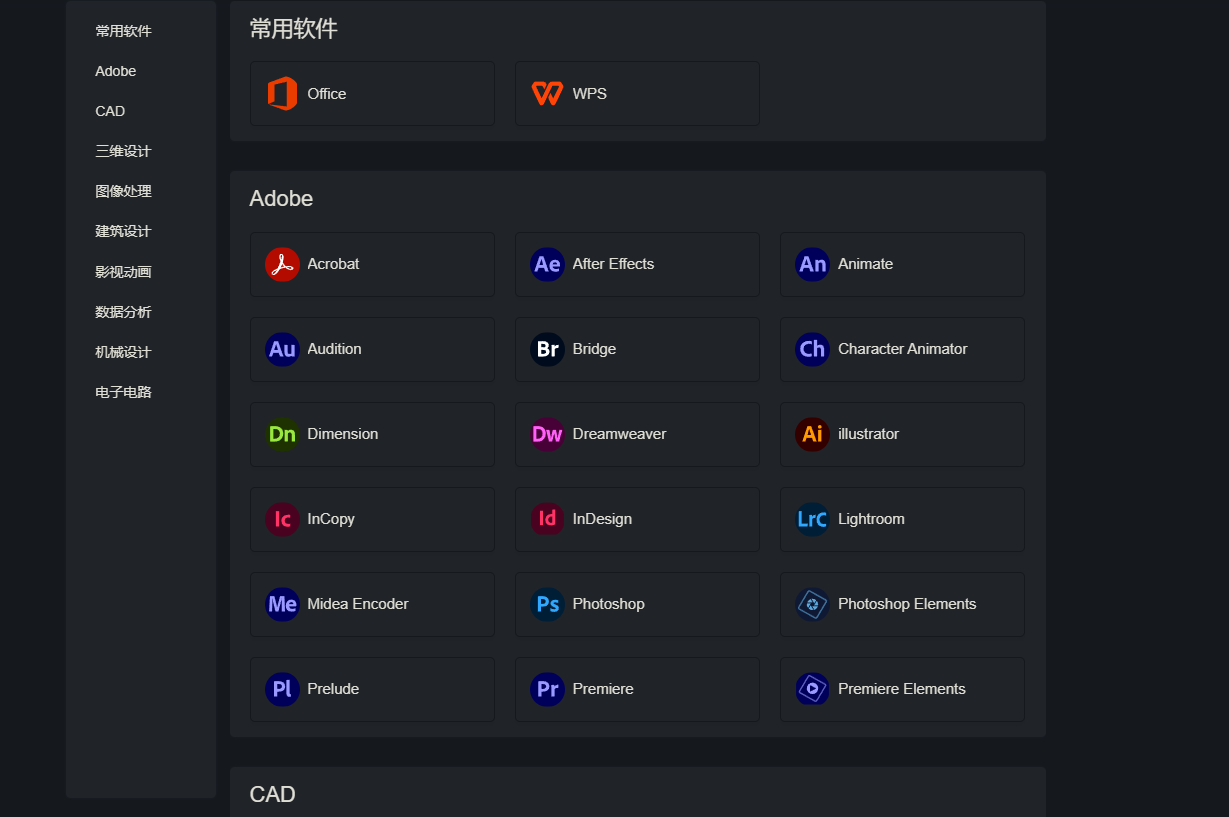This screenshot has width=1229, height=817.
Task: Open the InDesign software card
Action: (x=636, y=519)
